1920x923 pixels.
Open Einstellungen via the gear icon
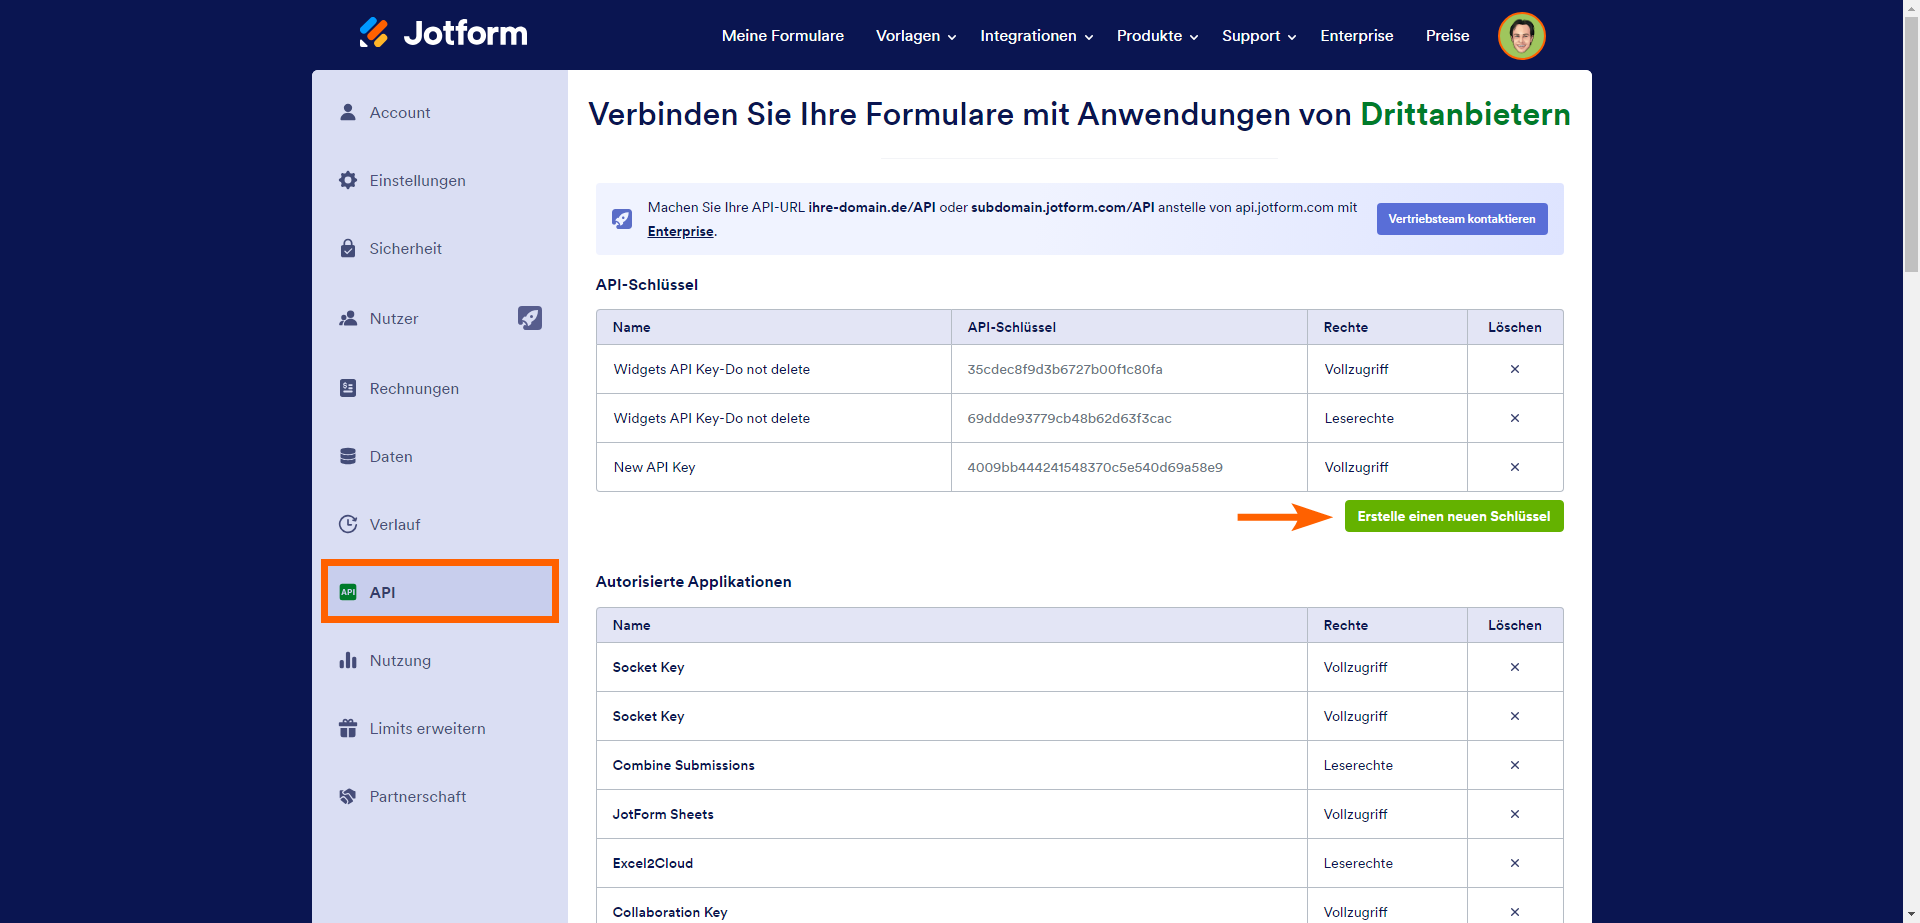[347, 180]
